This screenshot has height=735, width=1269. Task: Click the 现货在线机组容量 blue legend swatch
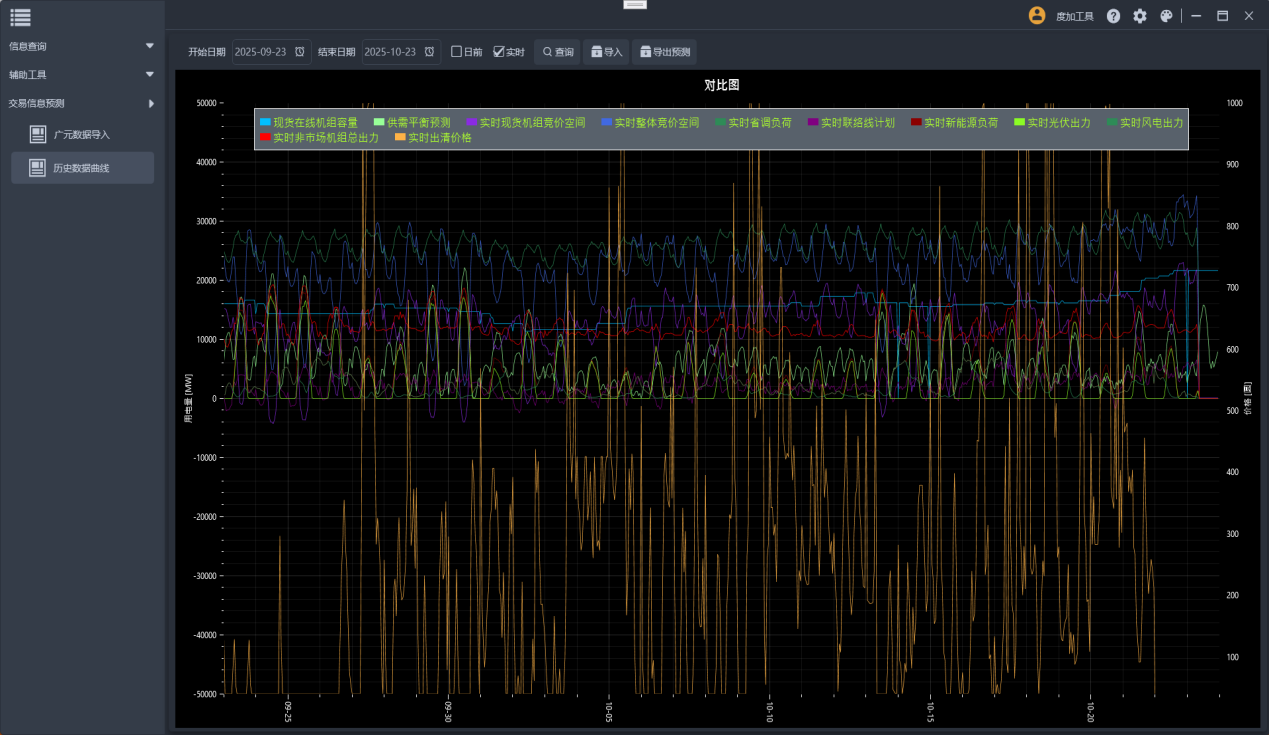pos(265,122)
